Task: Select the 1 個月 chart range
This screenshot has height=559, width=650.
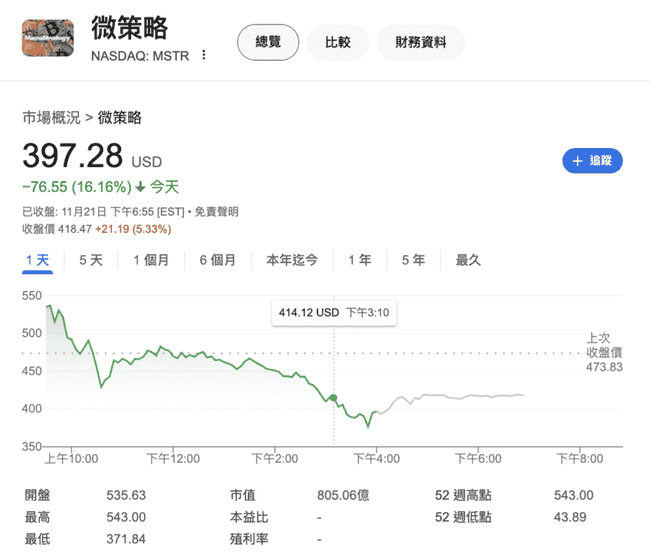Action: point(151,260)
